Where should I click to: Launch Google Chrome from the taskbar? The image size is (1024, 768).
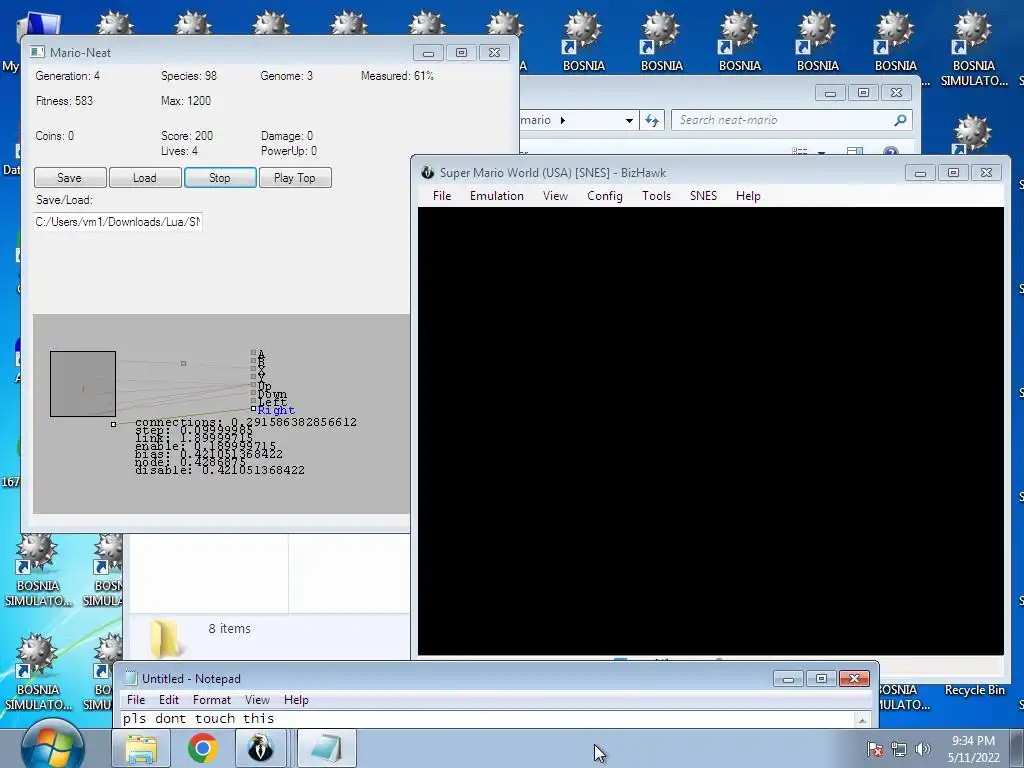pyautogui.click(x=202, y=748)
